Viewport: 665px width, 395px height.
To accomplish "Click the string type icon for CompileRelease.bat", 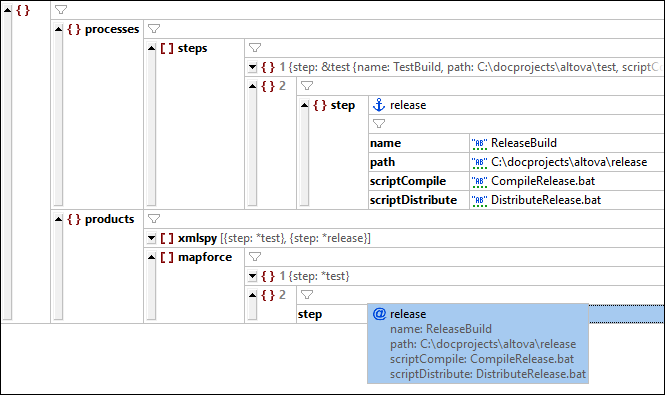I will (x=480, y=182).
